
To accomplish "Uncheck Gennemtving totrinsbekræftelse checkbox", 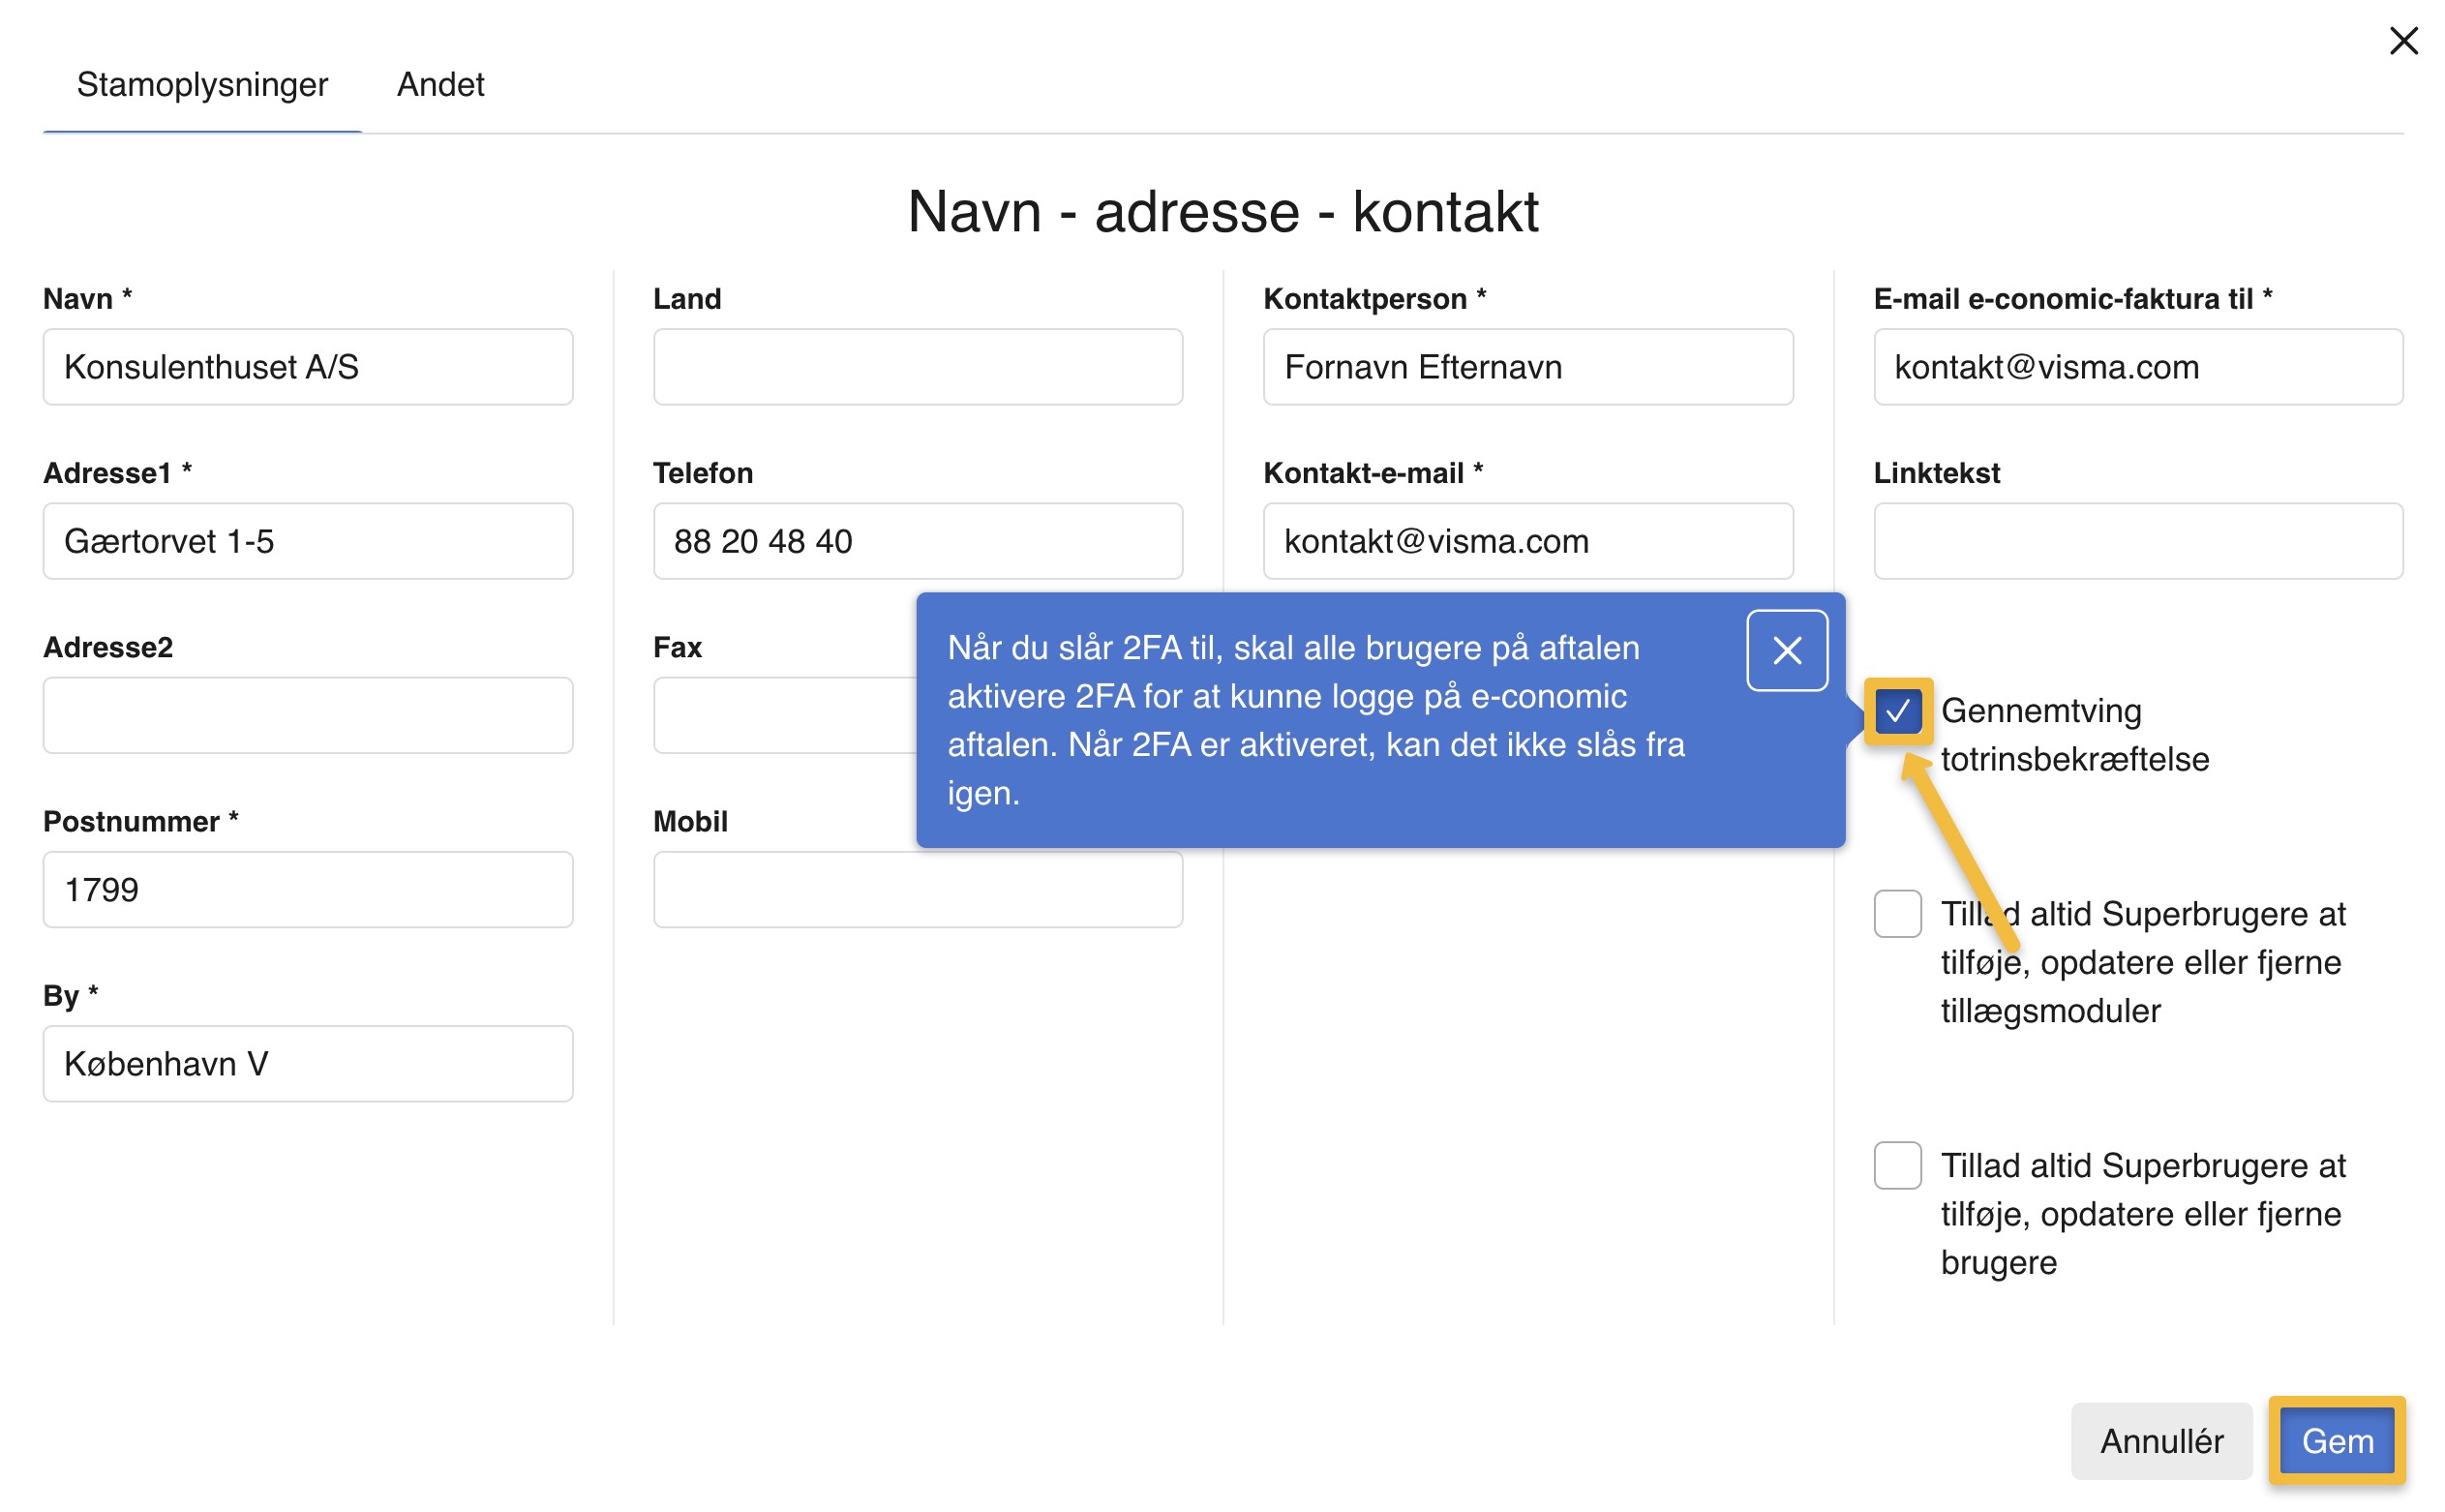I will point(1897,711).
